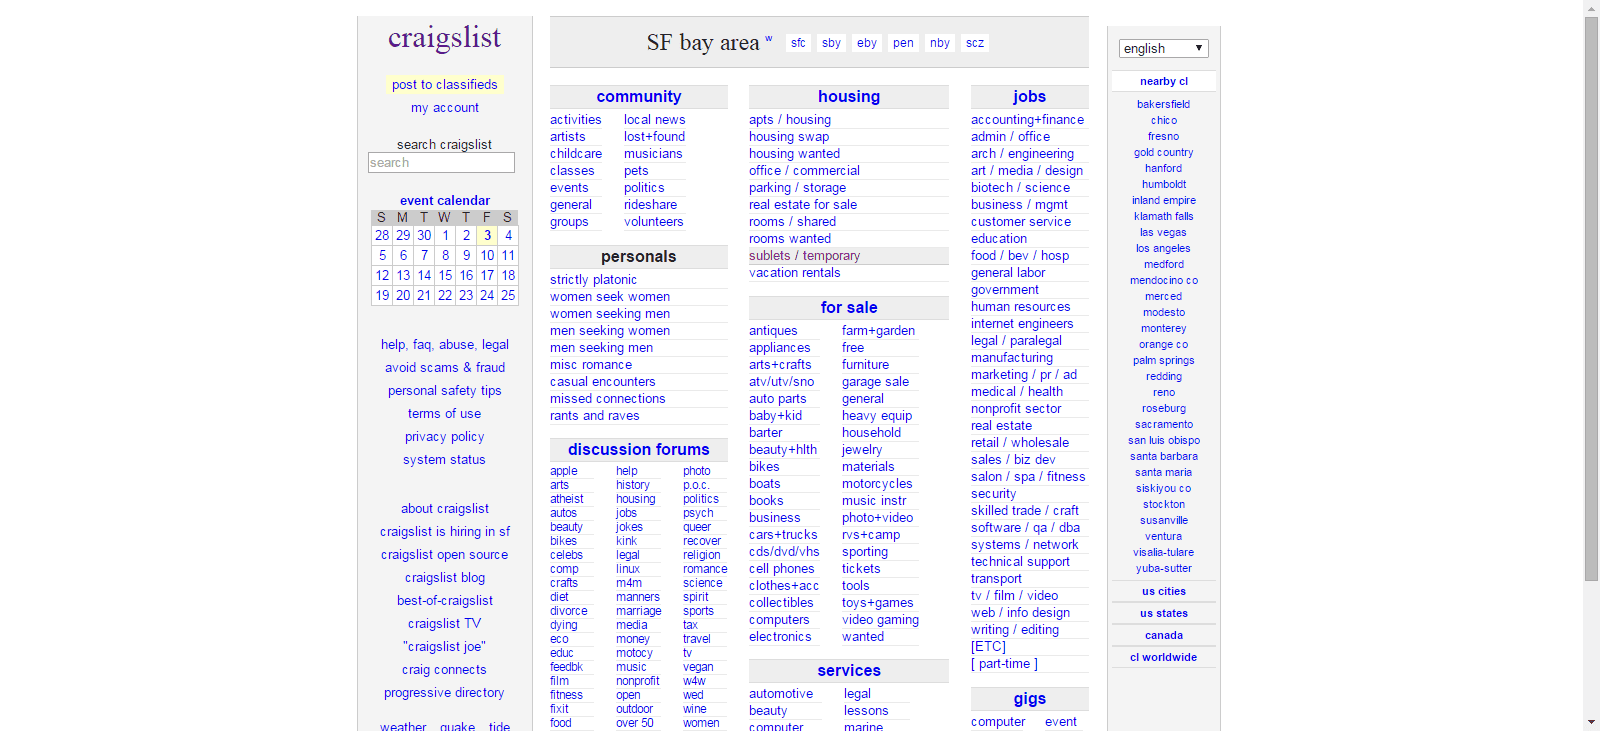Open software / qa / dba jobs

click(x=1025, y=528)
